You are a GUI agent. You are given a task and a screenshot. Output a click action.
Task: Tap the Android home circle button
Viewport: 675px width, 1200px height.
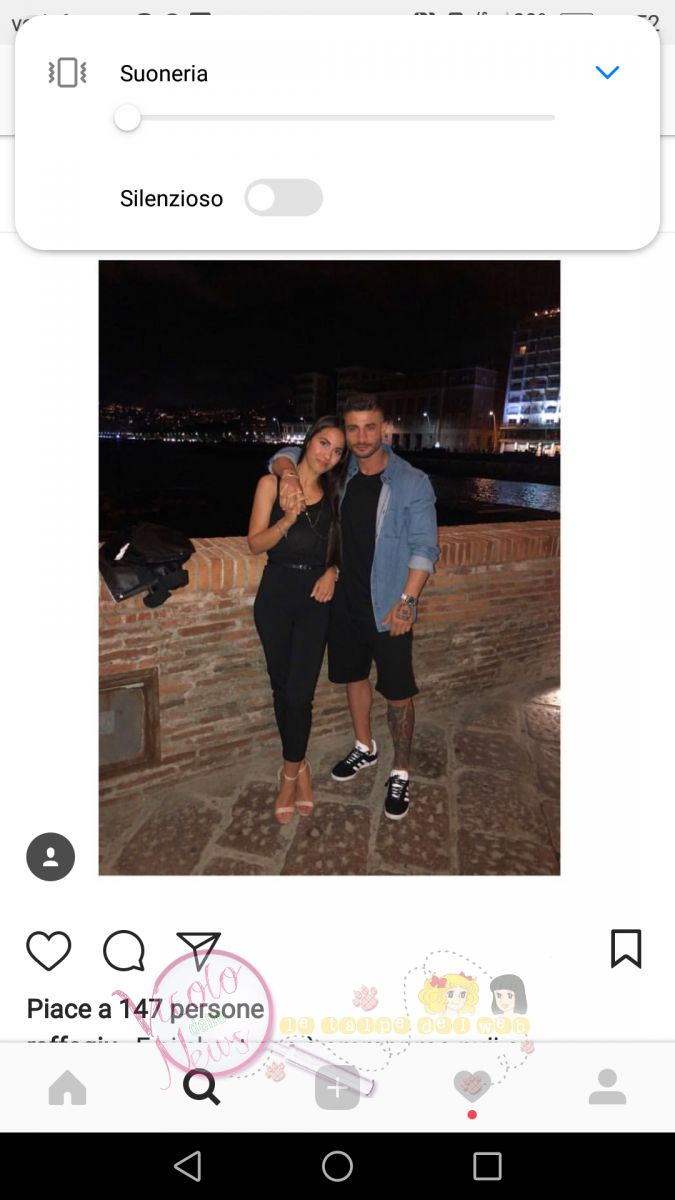(x=337, y=1166)
